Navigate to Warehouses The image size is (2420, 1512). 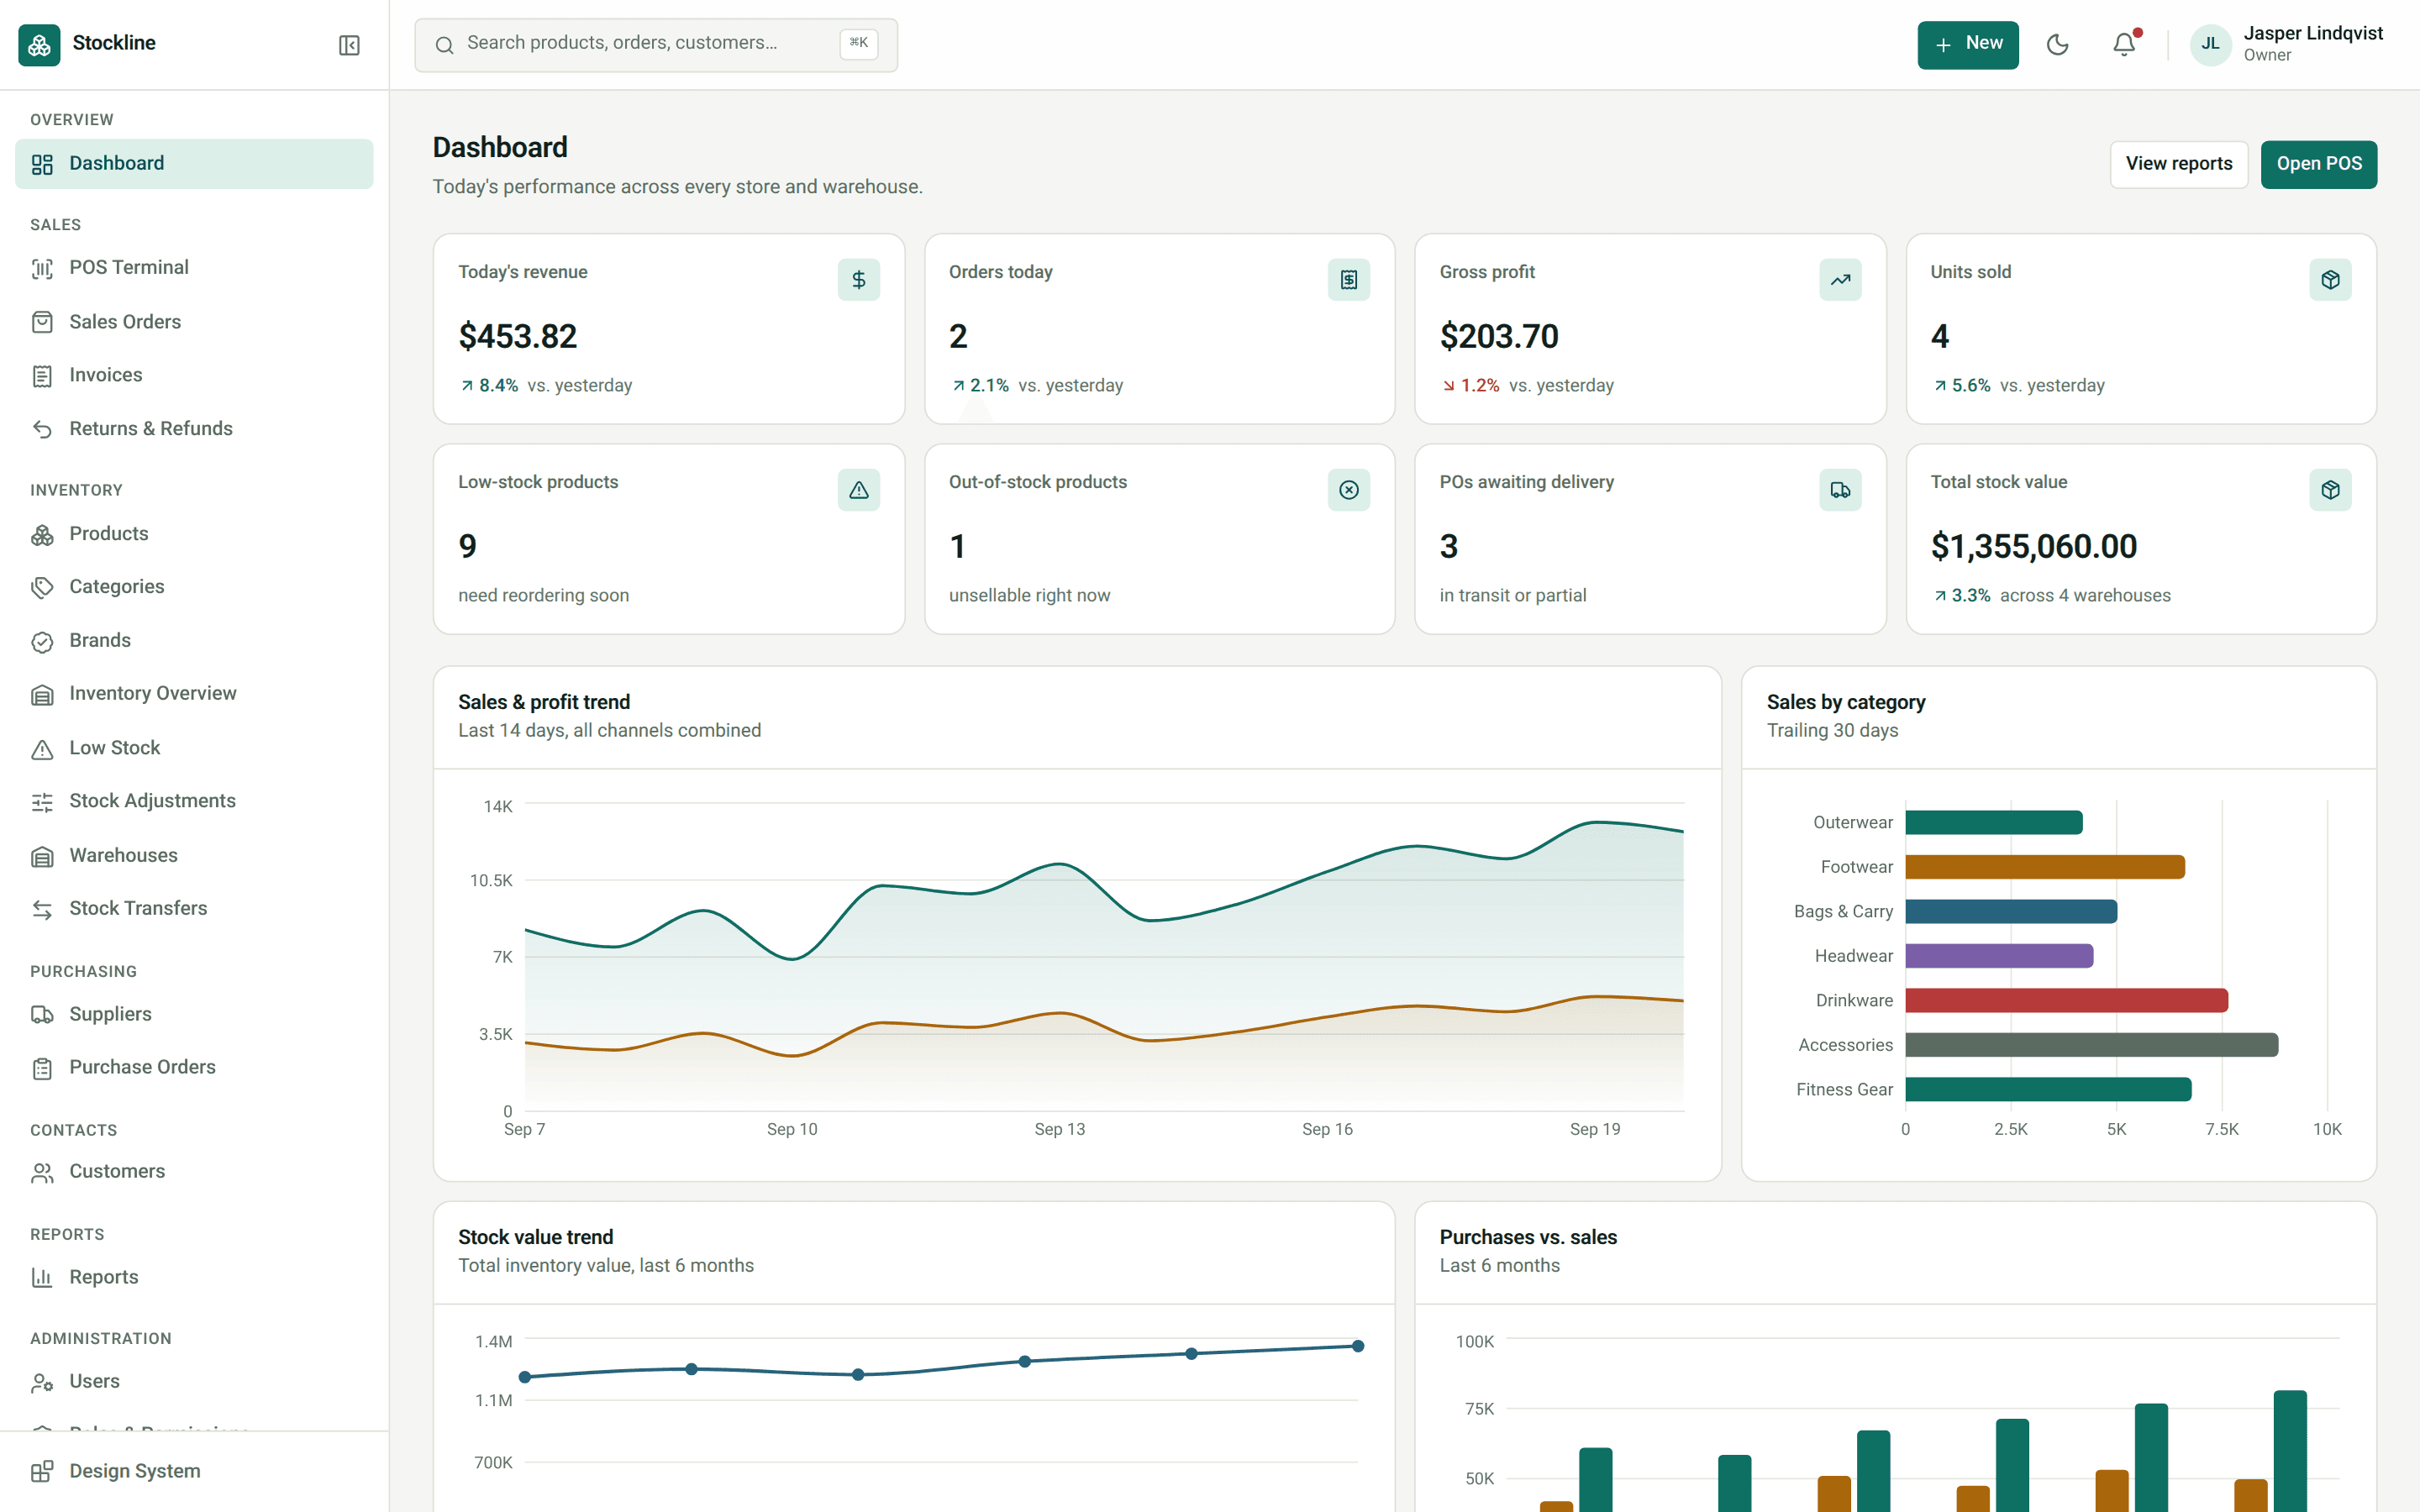[194, 855]
